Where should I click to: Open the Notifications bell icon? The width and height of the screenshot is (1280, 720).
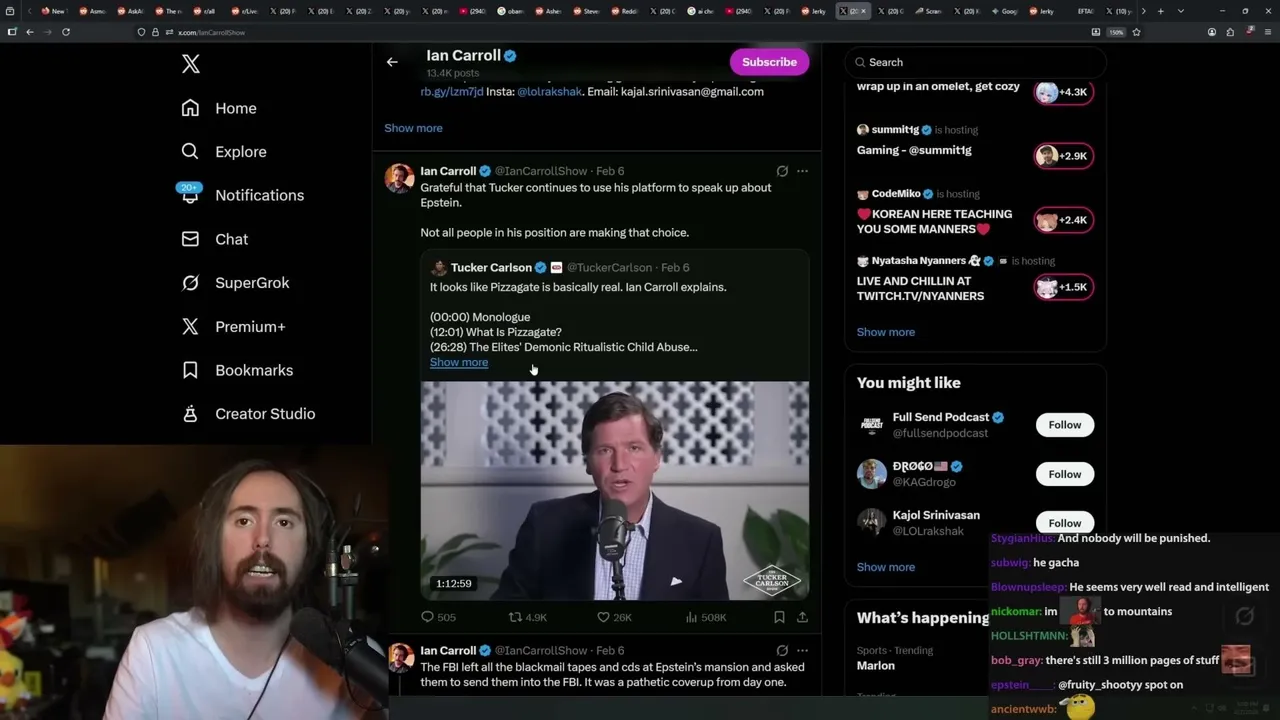(x=190, y=195)
